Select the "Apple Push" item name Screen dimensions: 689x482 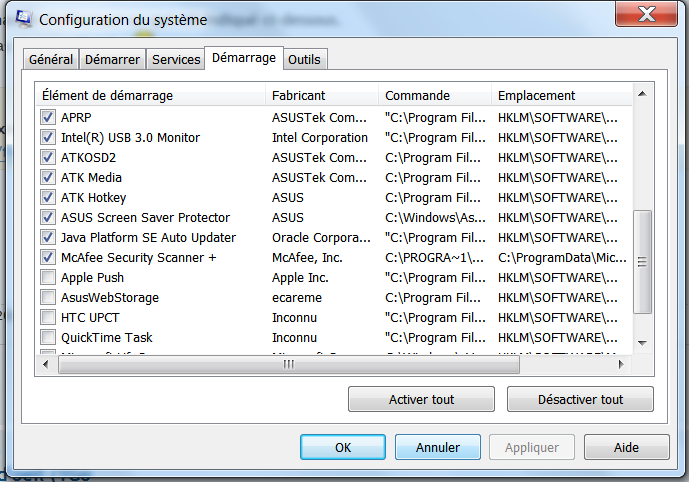click(x=92, y=278)
